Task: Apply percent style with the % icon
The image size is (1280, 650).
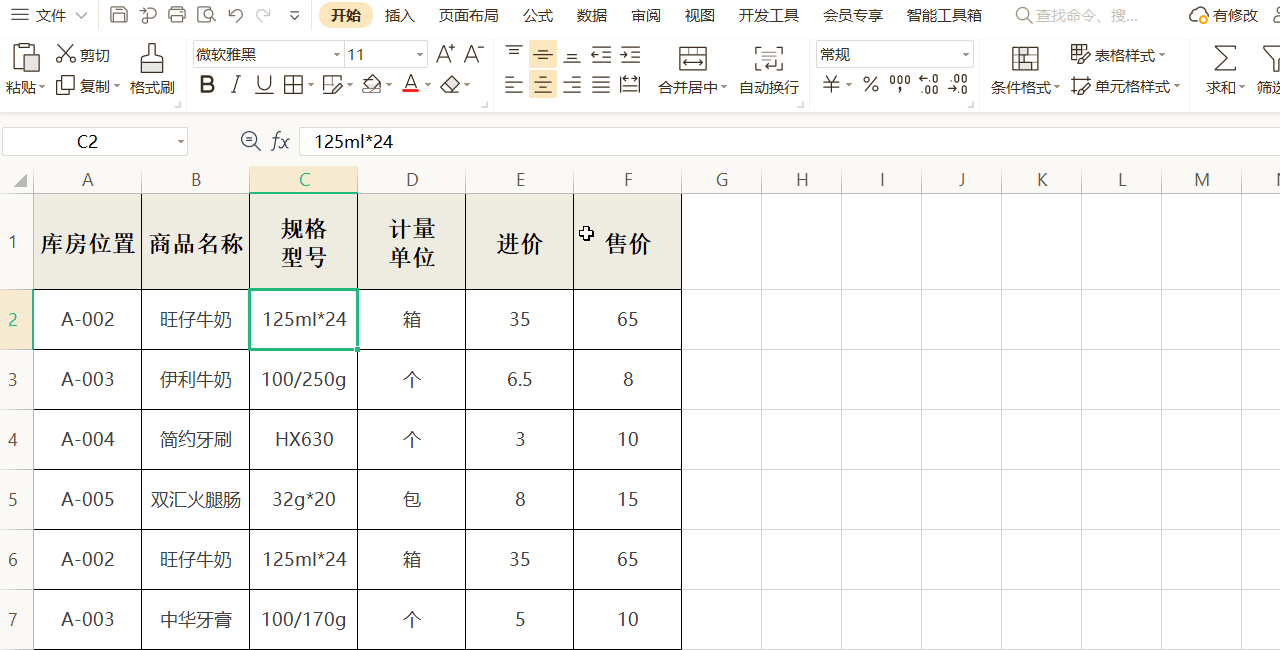Action: pyautogui.click(x=871, y=85)
